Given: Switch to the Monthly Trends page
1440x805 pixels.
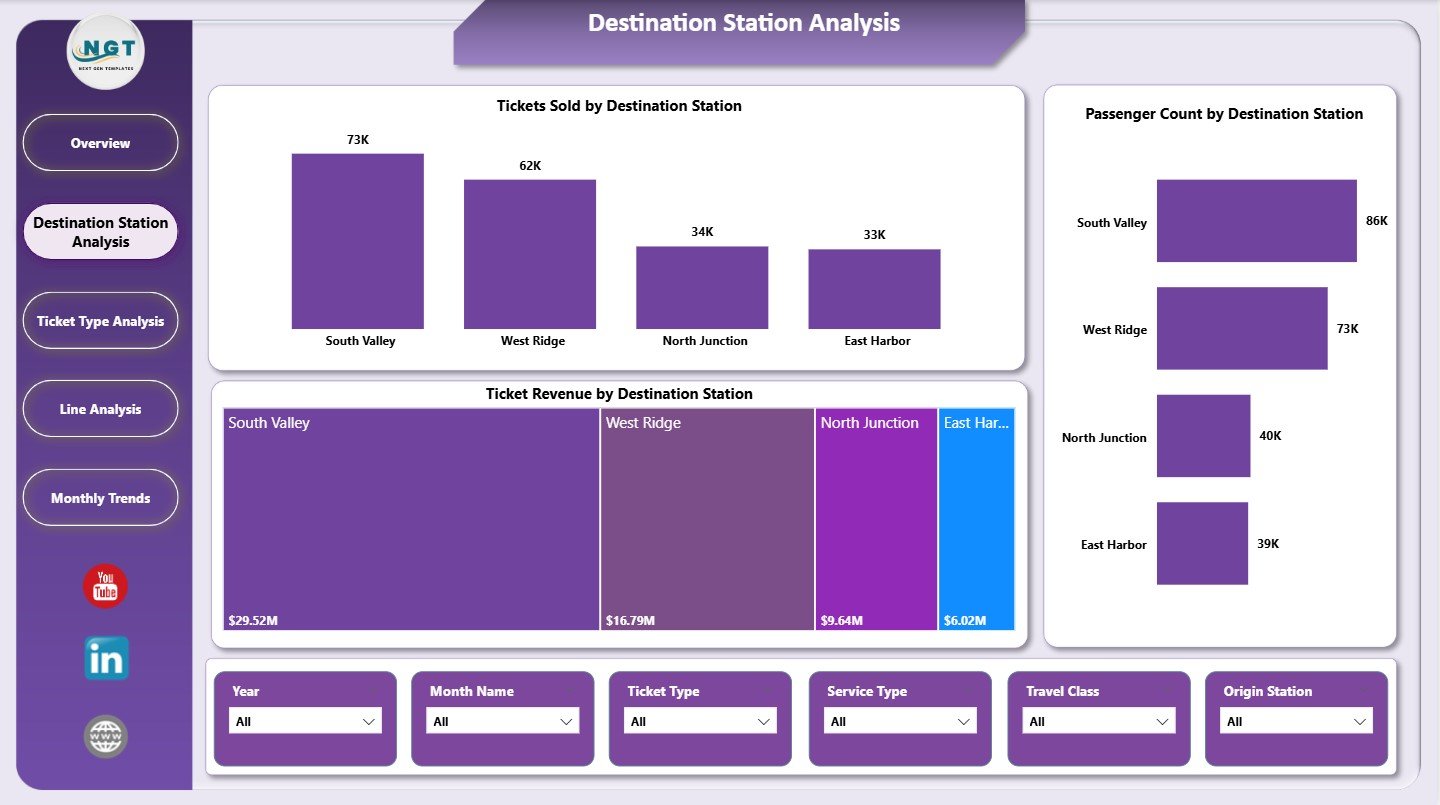Looking at the screenshot, I should (100, 497).
